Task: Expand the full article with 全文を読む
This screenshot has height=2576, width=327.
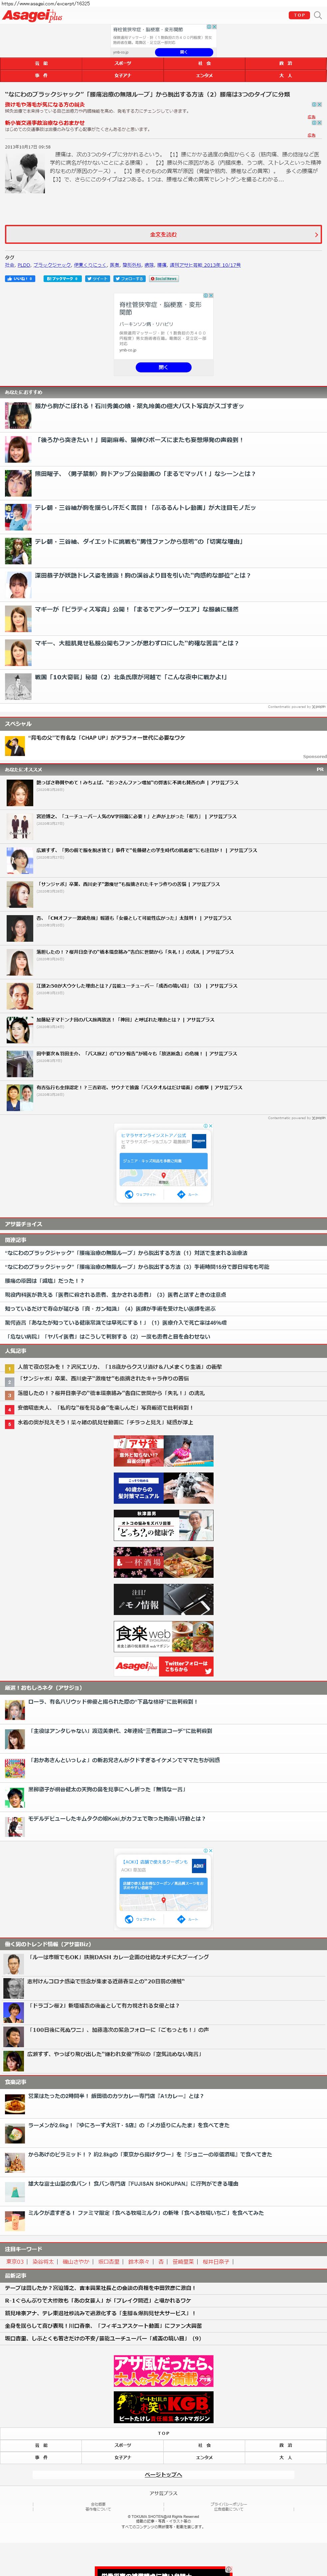Action: tap(163, 234)
